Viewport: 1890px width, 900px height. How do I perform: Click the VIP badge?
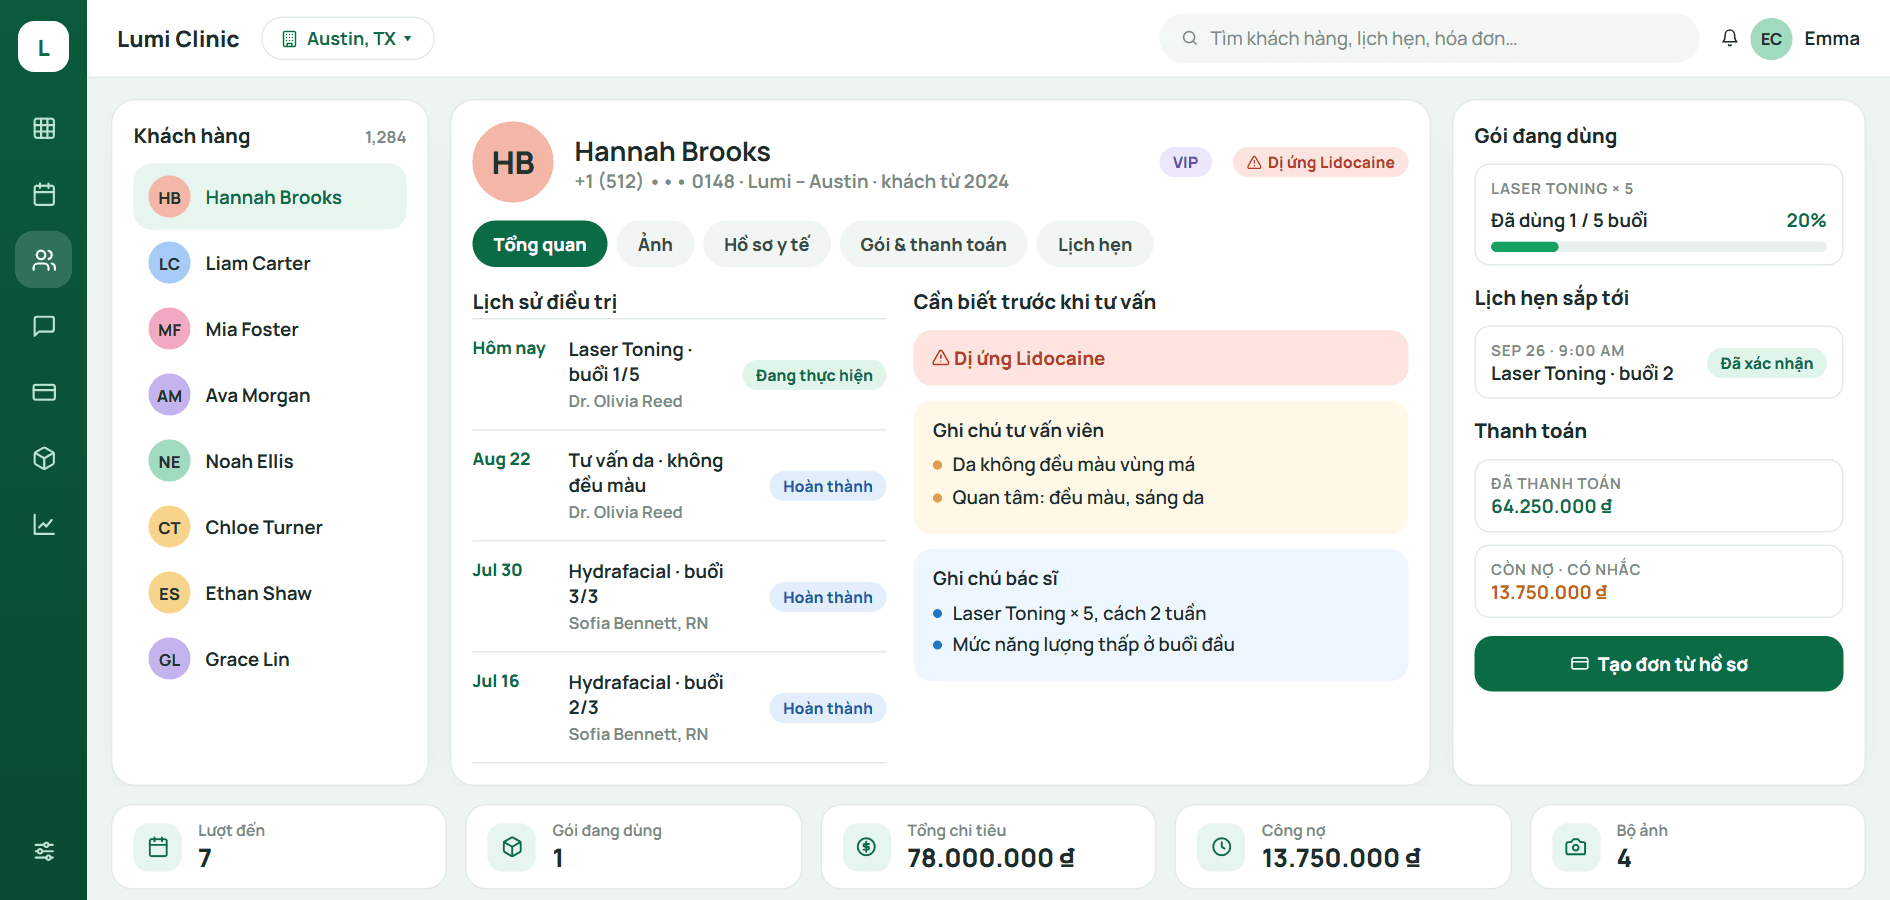click(x=1185, y=162)
